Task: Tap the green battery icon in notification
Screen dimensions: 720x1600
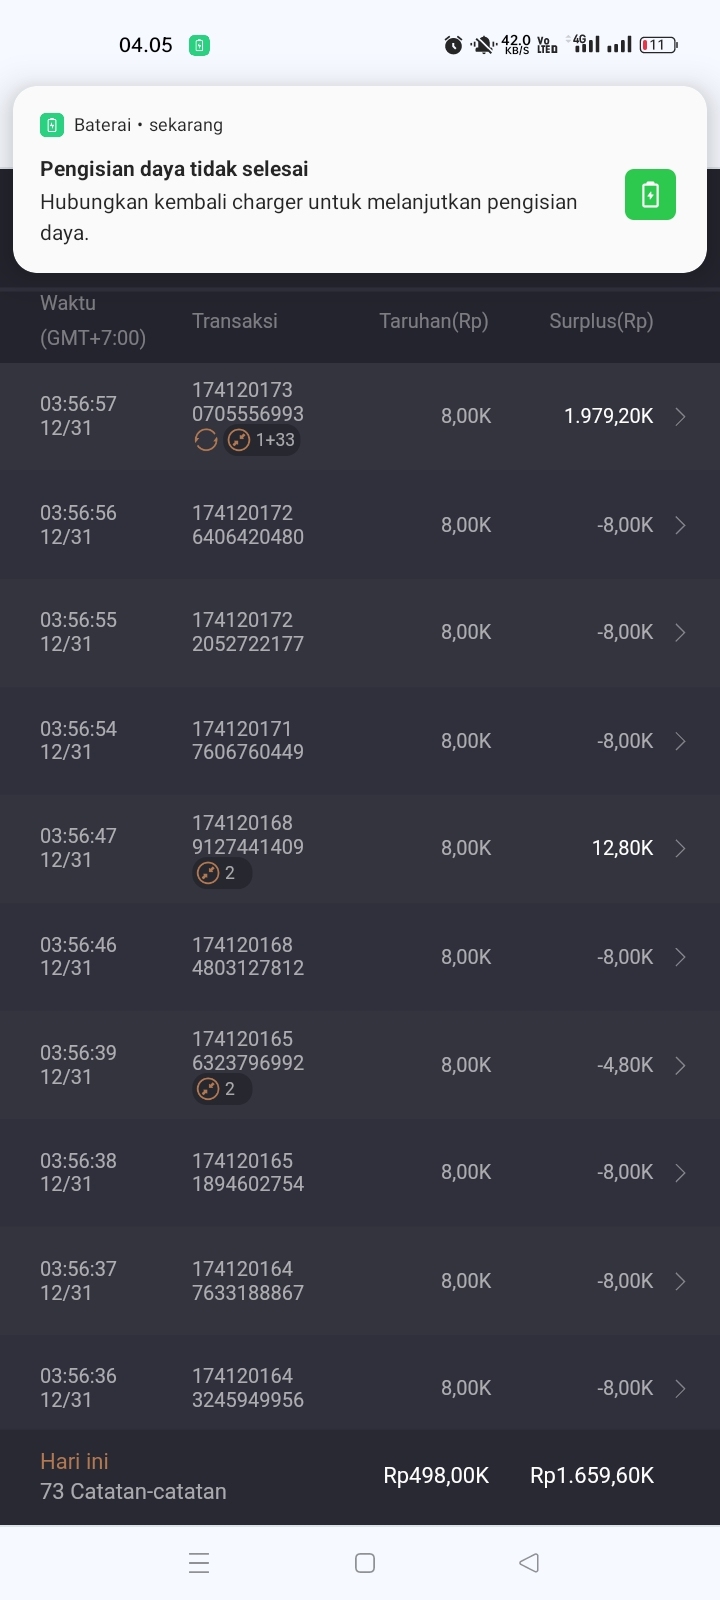Action: click(650, 194)
